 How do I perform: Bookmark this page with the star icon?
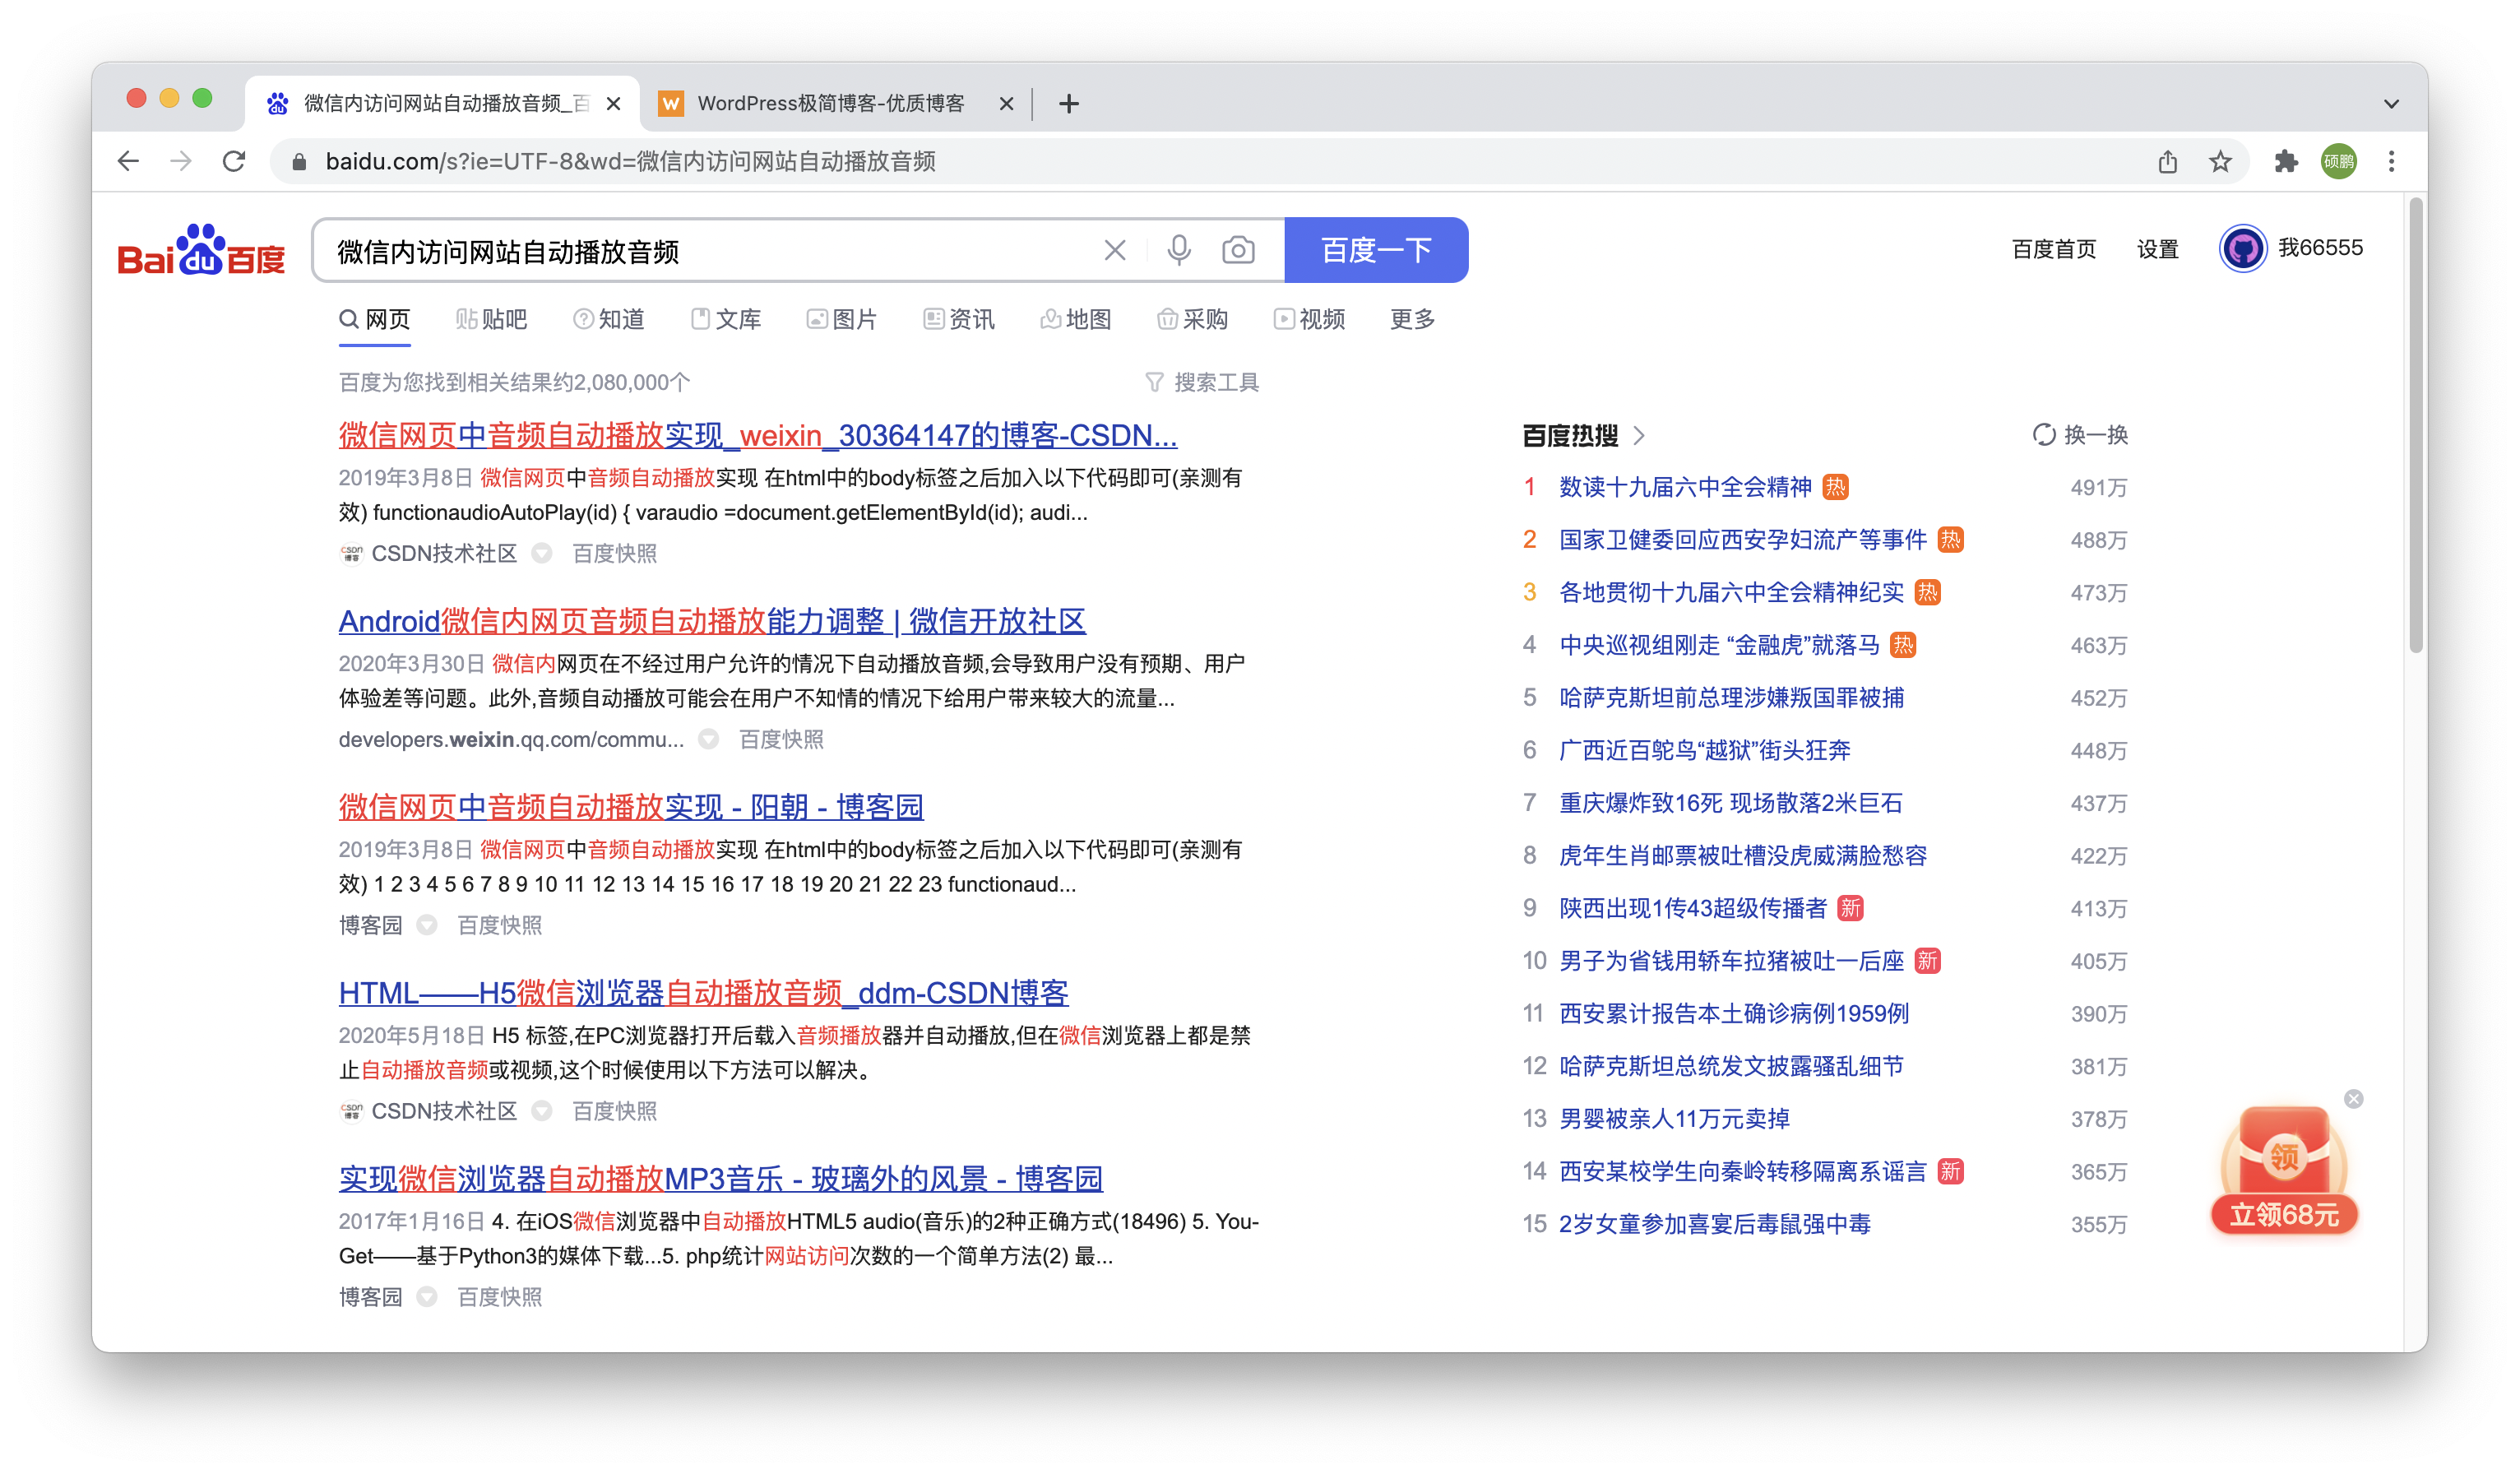pos(2220,161)
